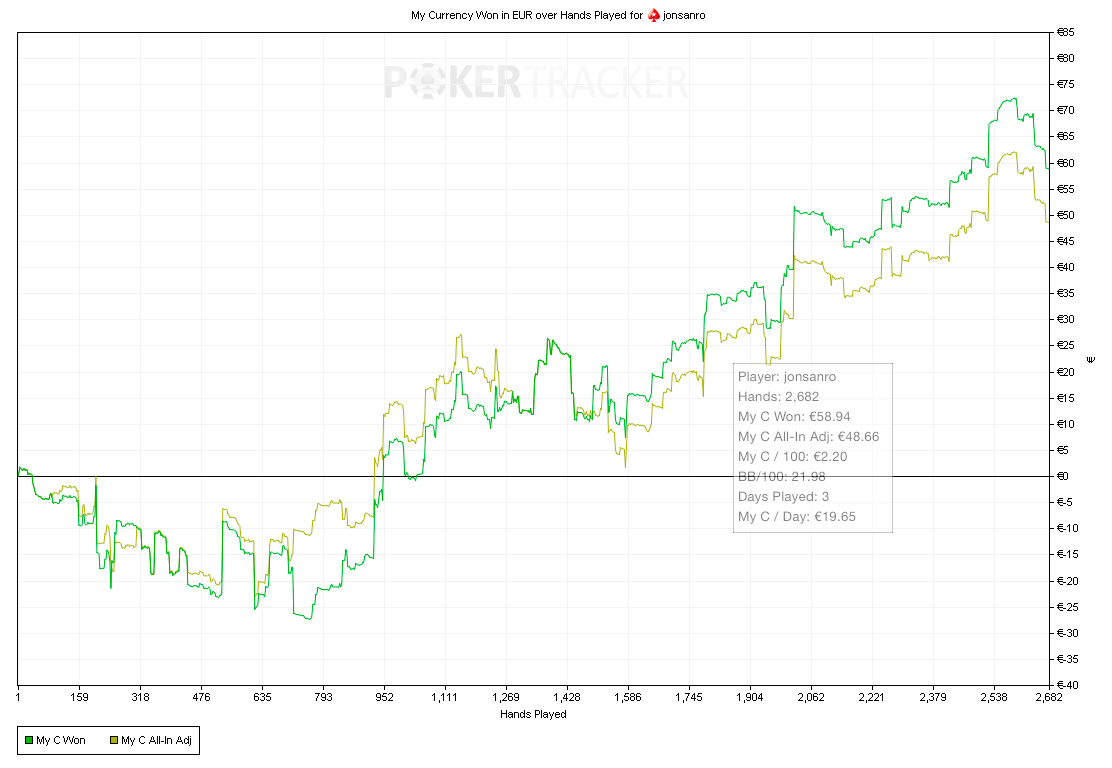Click the y-axis label €50
The width and height of the screenshot is (1112, 768).
[1066, 215]
